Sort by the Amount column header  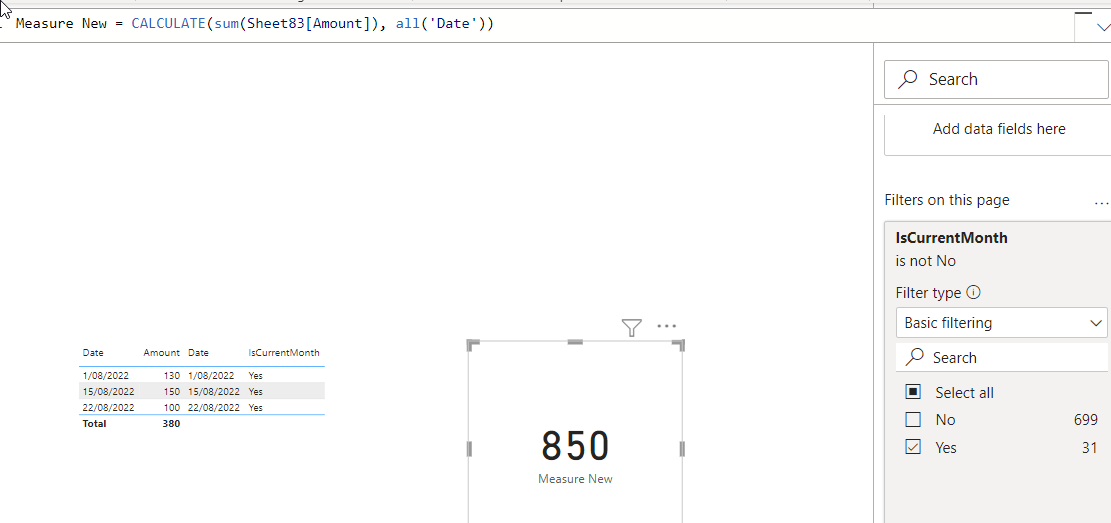coord(161,352)
